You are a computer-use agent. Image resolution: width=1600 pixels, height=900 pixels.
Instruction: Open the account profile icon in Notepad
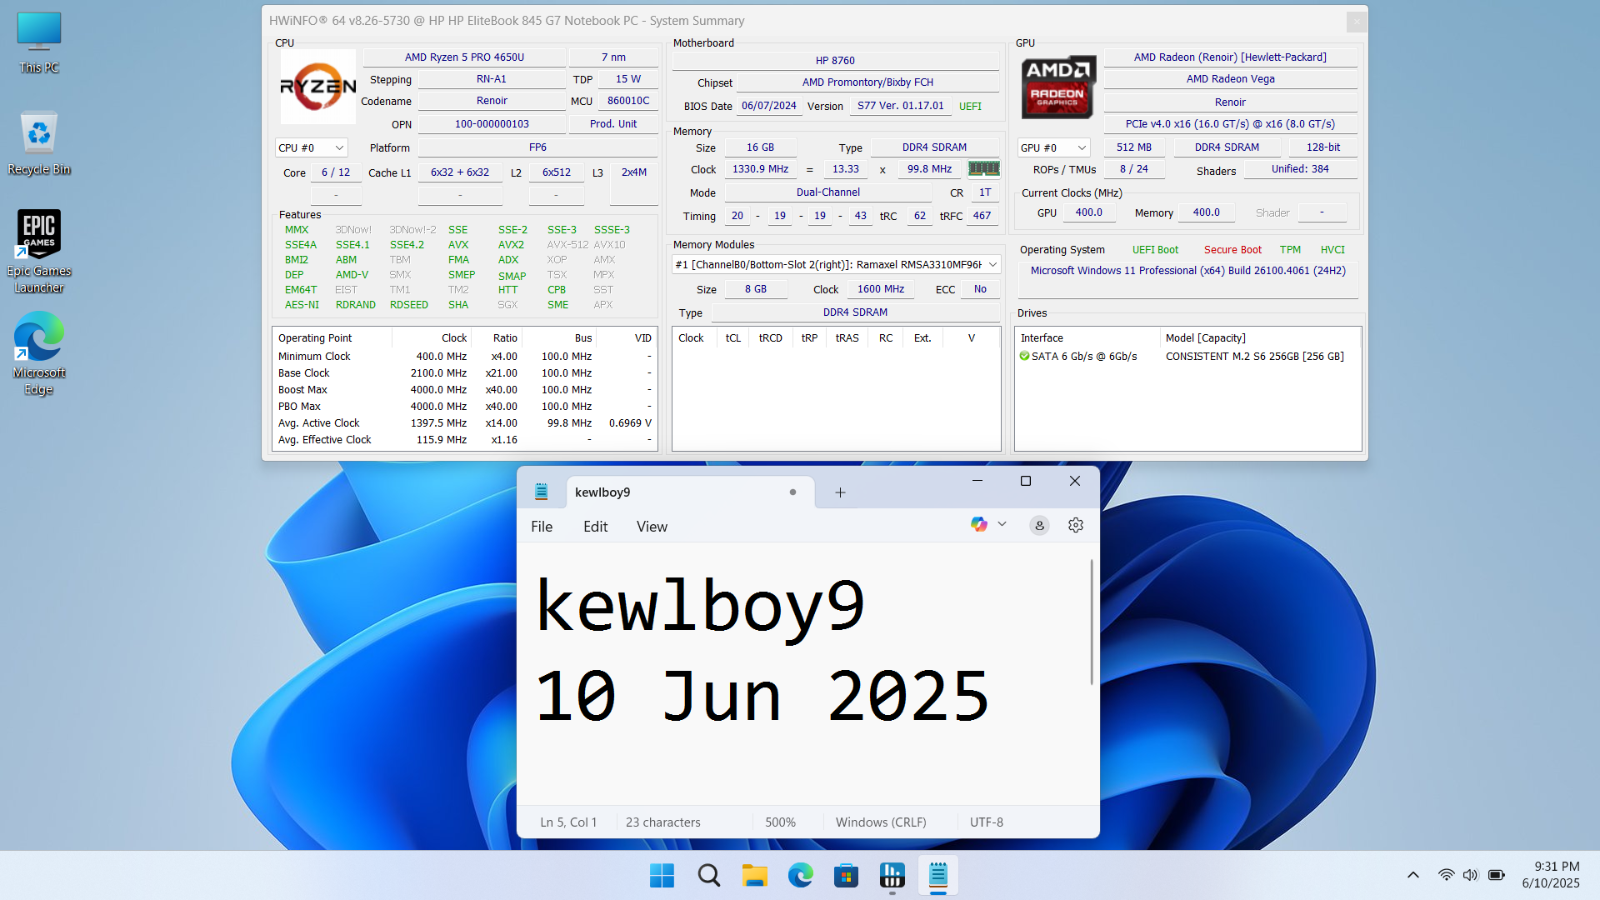click(x=1040, y=525)
